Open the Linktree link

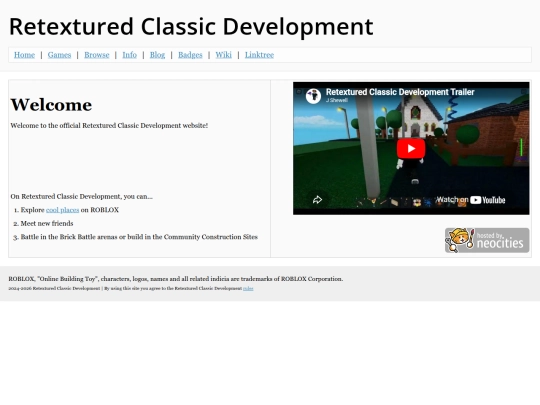point(259,55)
